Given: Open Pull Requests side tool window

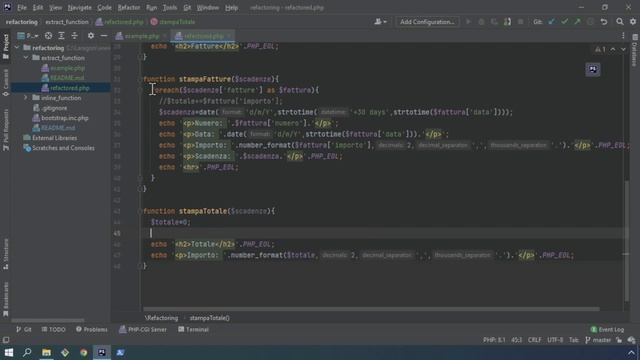Looking at the screenshot, I should (6, 130).
